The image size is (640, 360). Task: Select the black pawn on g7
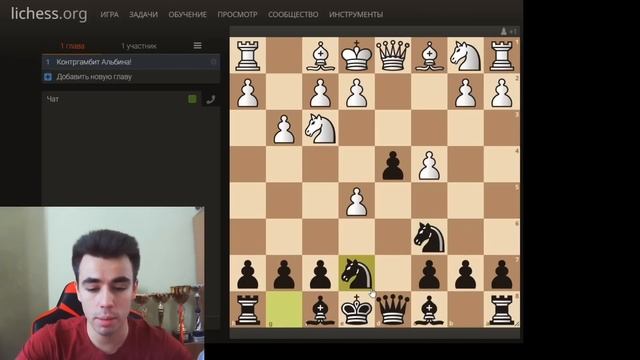coord(284,273)
